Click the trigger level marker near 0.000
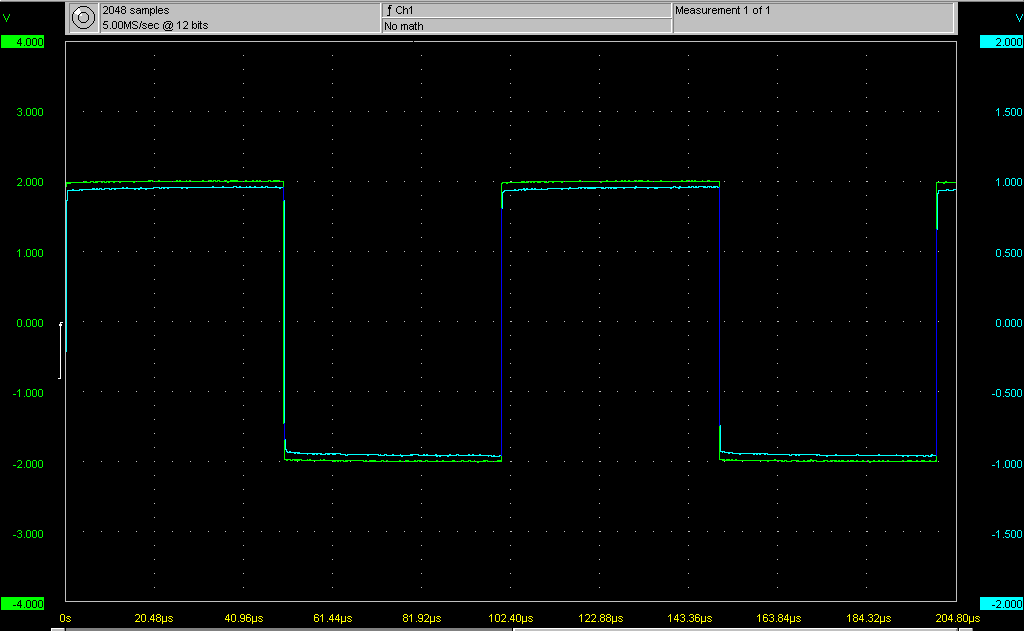Screen dimensions: 1024x631 (x=61, y=350)
